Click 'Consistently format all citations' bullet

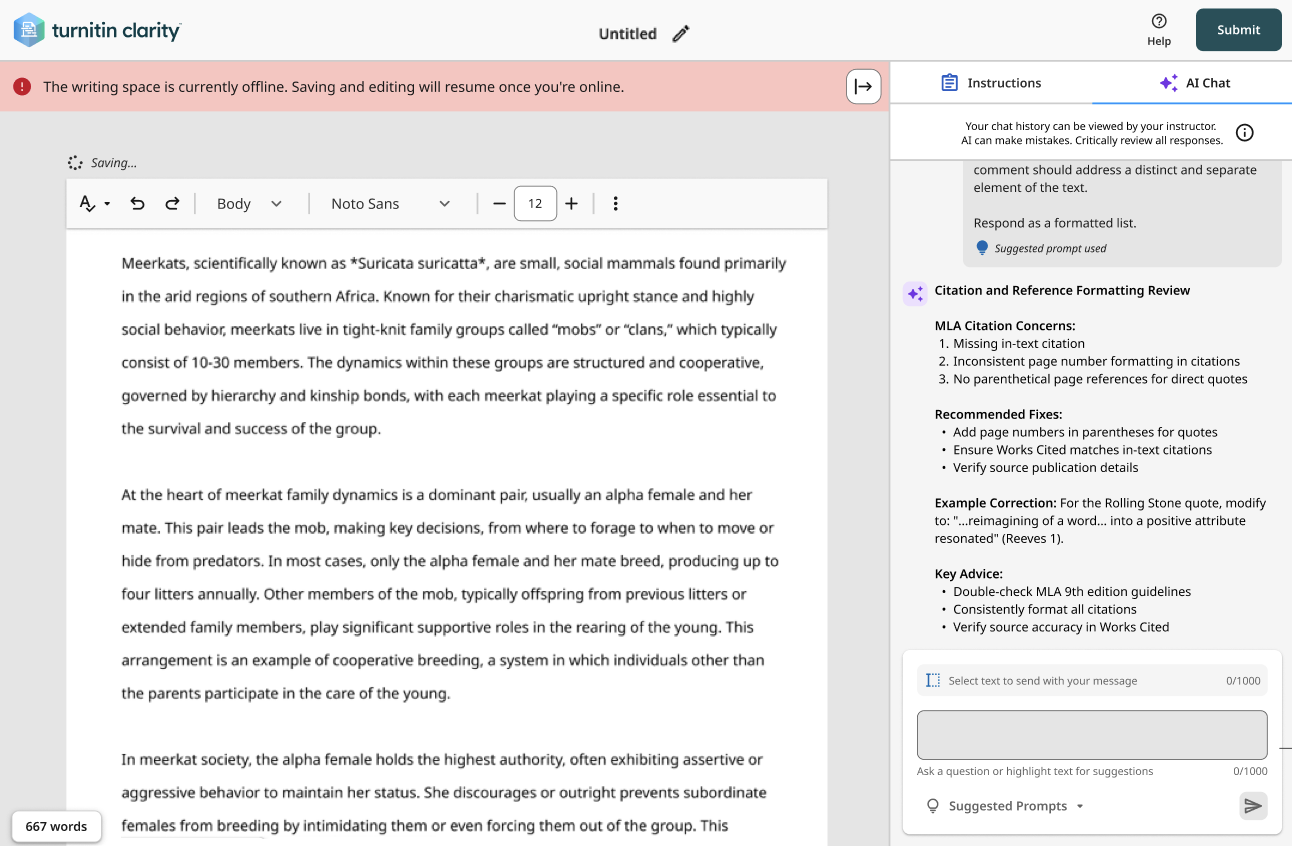click(1045, 610)
